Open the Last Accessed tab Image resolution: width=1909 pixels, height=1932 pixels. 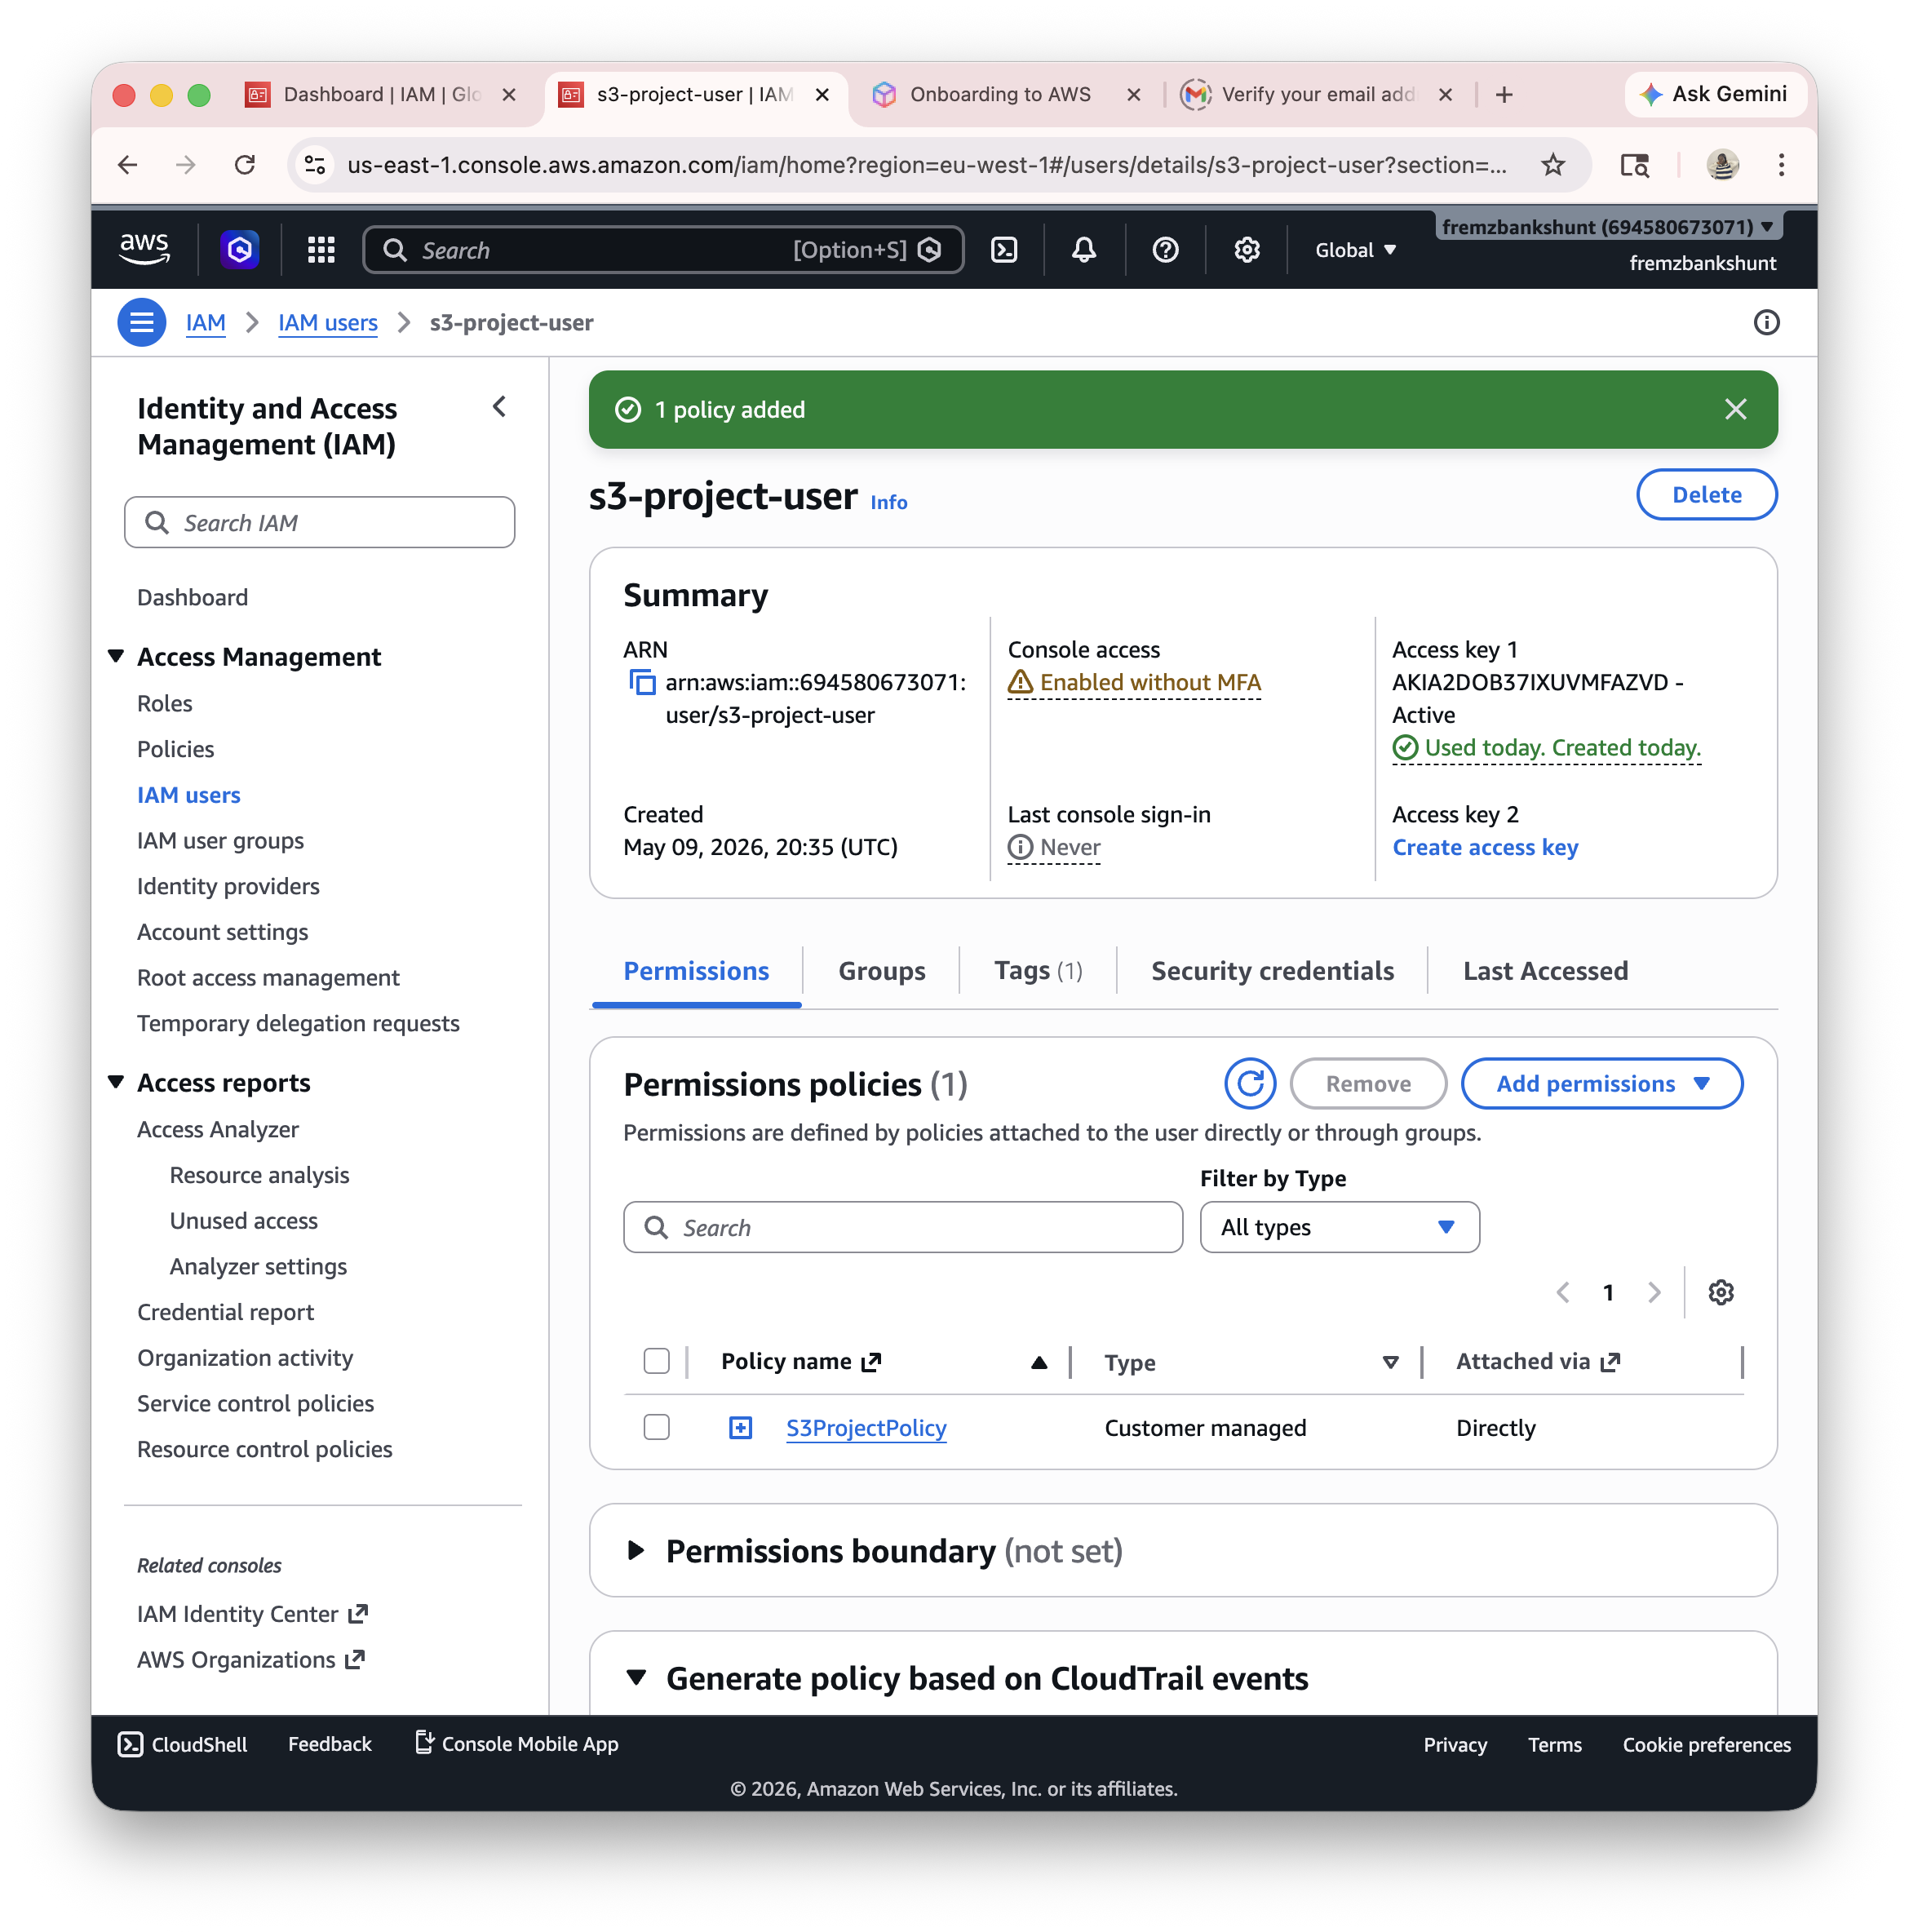1545,970
